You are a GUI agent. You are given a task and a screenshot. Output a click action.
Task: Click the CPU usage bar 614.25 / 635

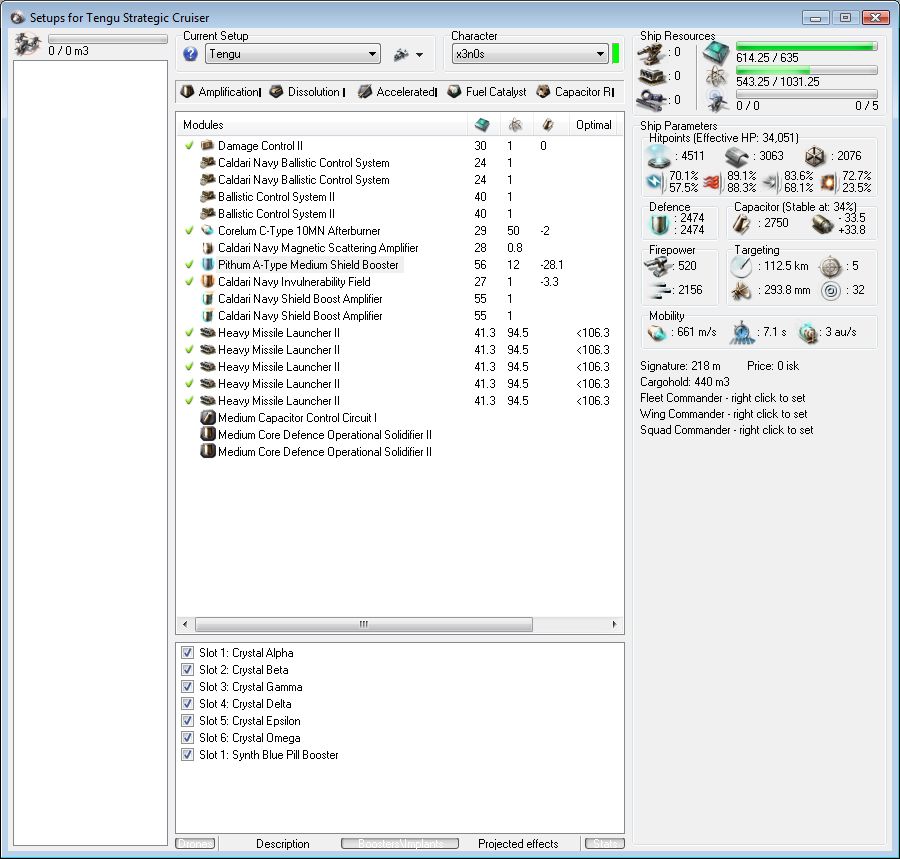click(x=806, y=46)
